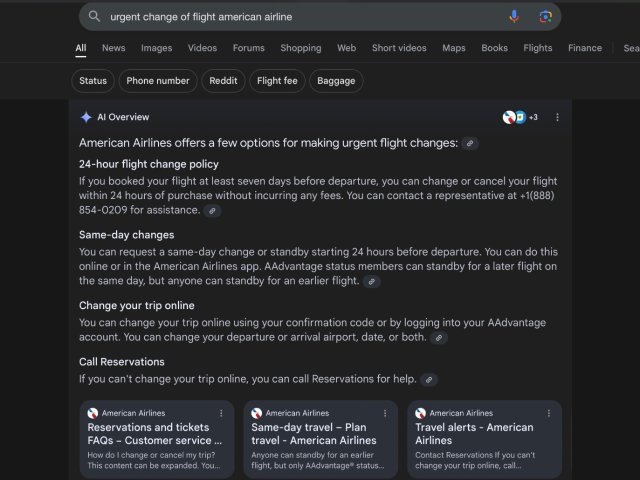640x480 pixels.
Task: Click the link icon beside the AI Overview intro sentence
Action: pyautogui.click(x=470, y=143)
